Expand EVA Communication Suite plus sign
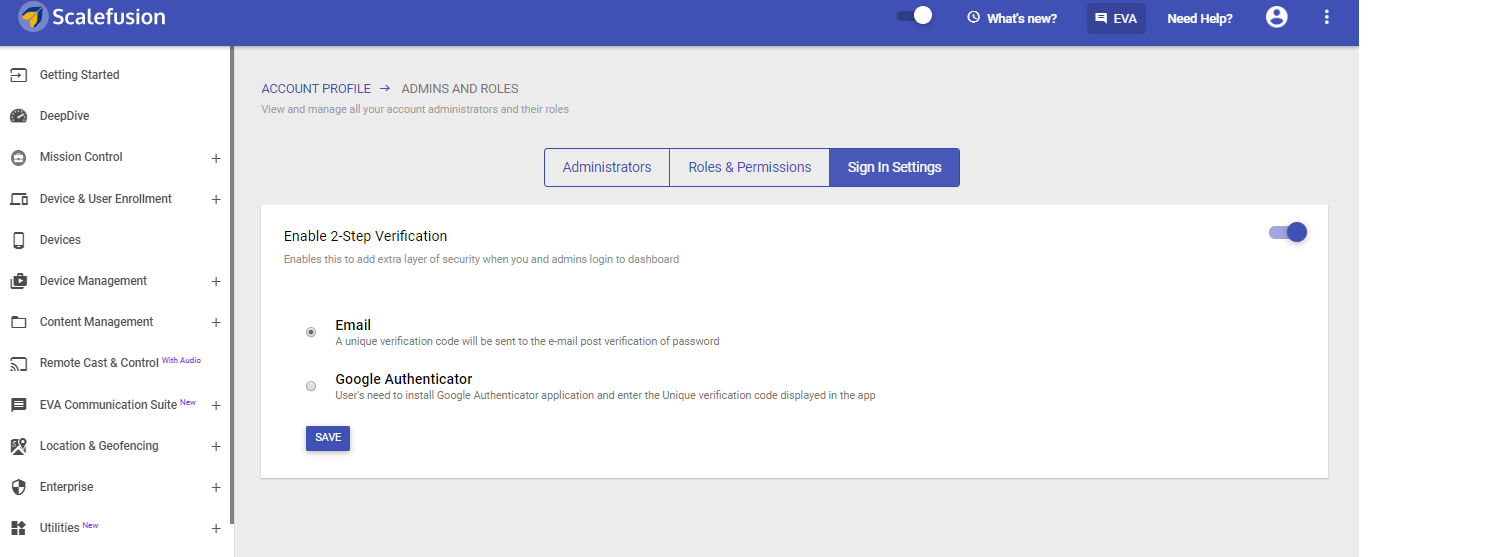The image size is (1498, 557). (x=216, y=406)
